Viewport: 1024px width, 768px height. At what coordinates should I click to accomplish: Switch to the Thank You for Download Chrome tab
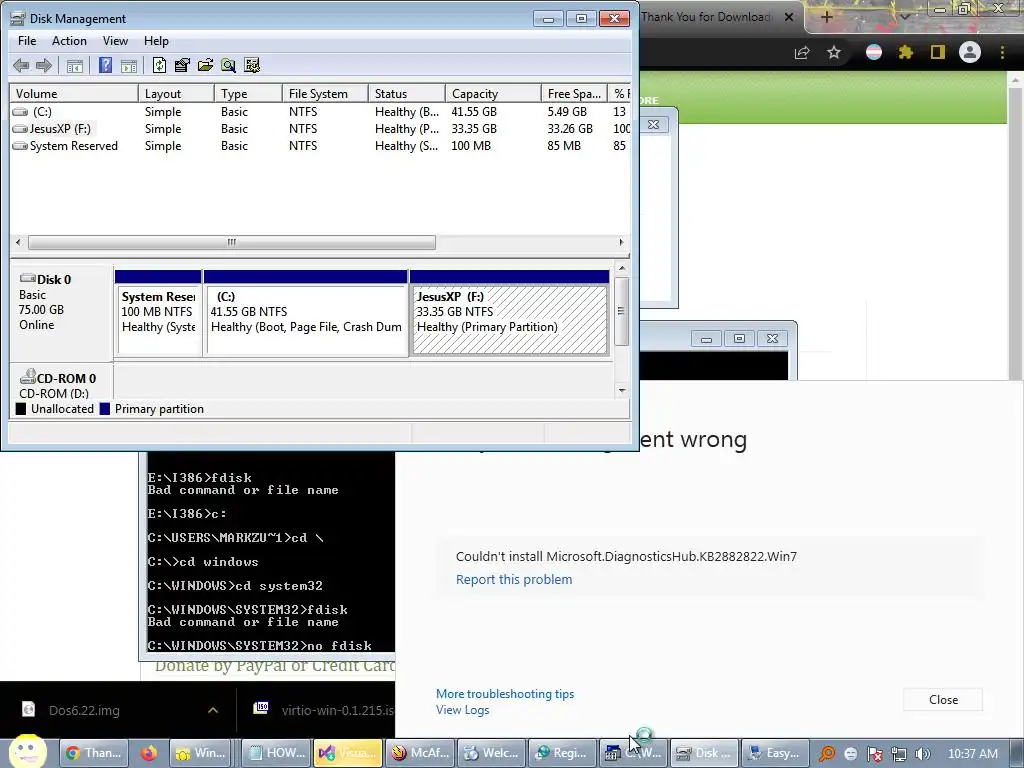[x=705, y=17]
